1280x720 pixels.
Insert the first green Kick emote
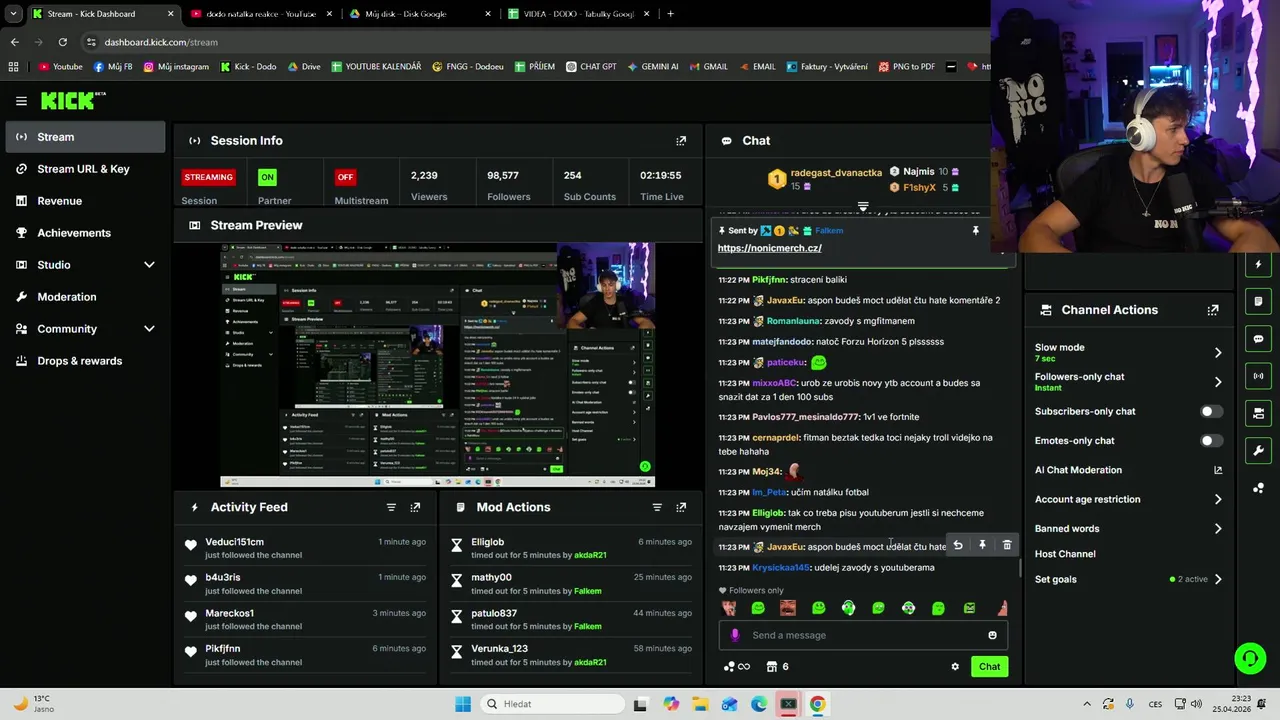[x=758, y=608]
